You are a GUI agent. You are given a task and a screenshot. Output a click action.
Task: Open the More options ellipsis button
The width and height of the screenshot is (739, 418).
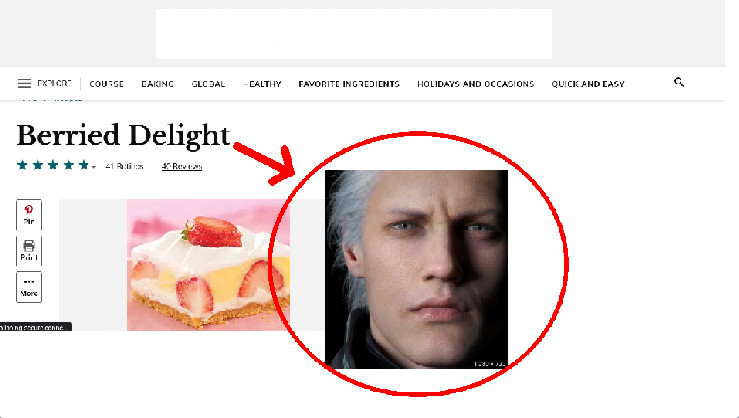point(29,287)
